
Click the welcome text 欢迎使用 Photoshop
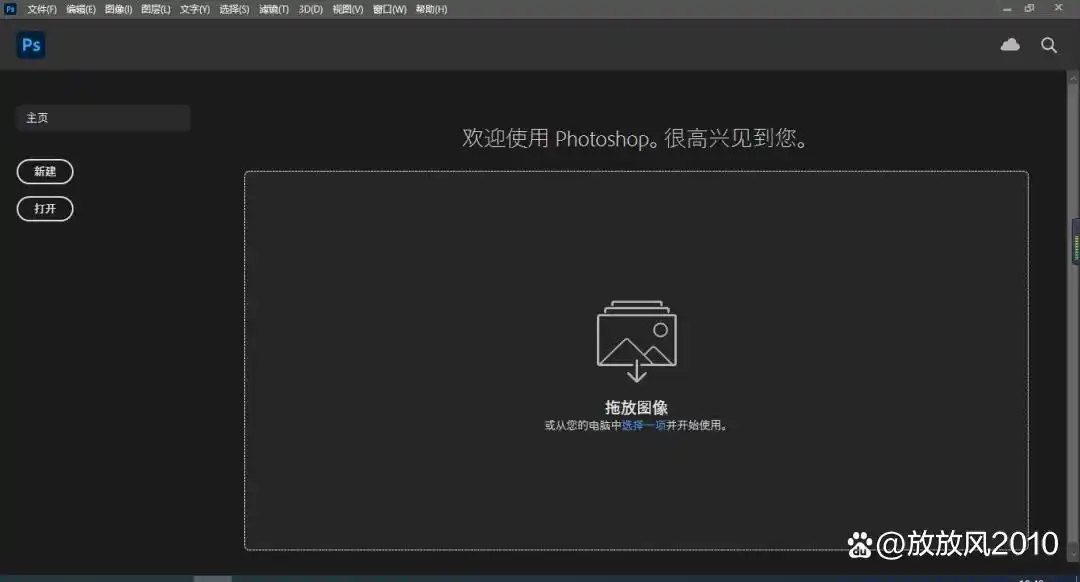(x=634, y=138)
